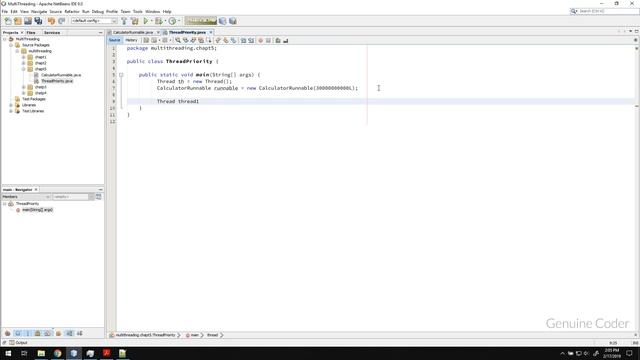640x360 pixels.
Task: Toggle fully qualified names filter in Navigator
Action: click(58, 333)
